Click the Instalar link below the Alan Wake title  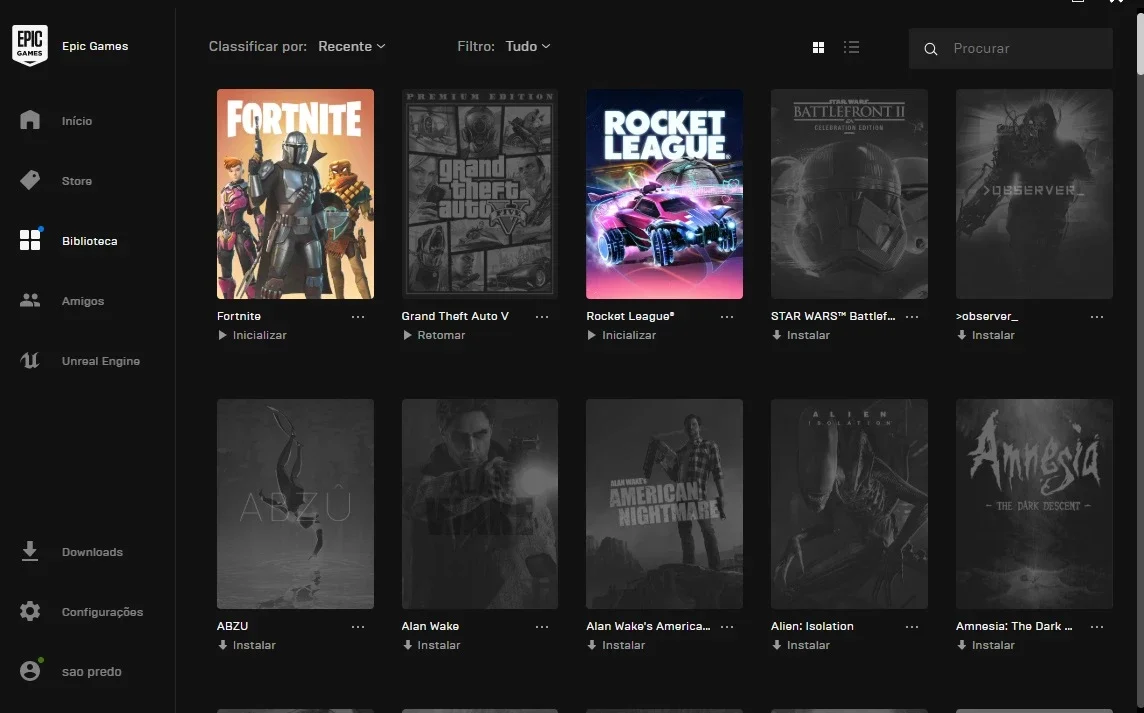coord(431,645)
